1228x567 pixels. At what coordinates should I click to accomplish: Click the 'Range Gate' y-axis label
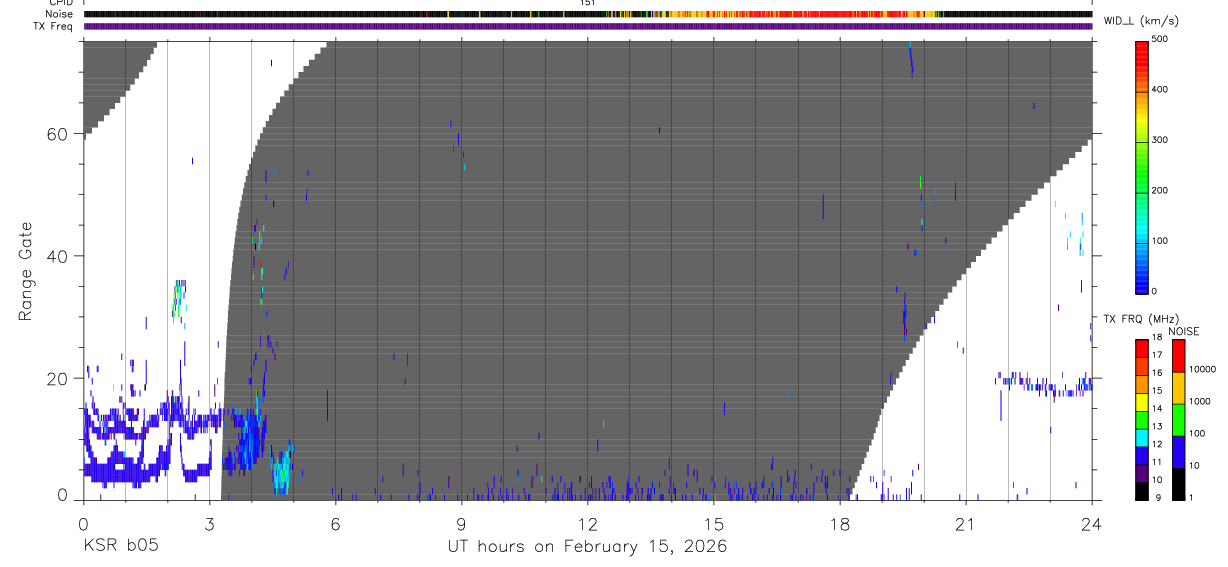click(24, 271)
